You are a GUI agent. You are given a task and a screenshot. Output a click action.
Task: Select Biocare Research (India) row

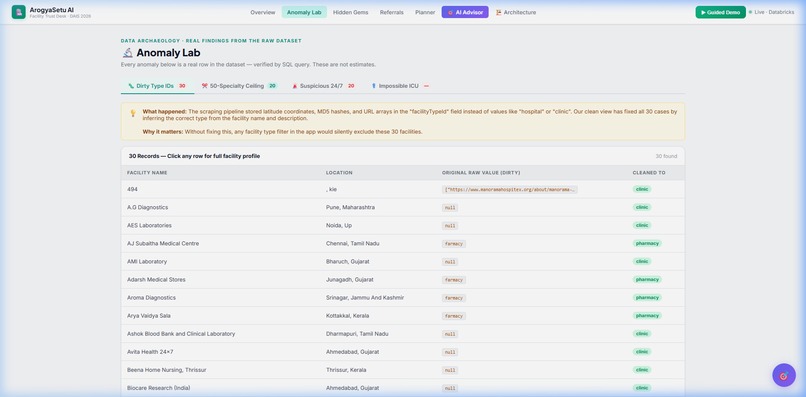point(402,388)
